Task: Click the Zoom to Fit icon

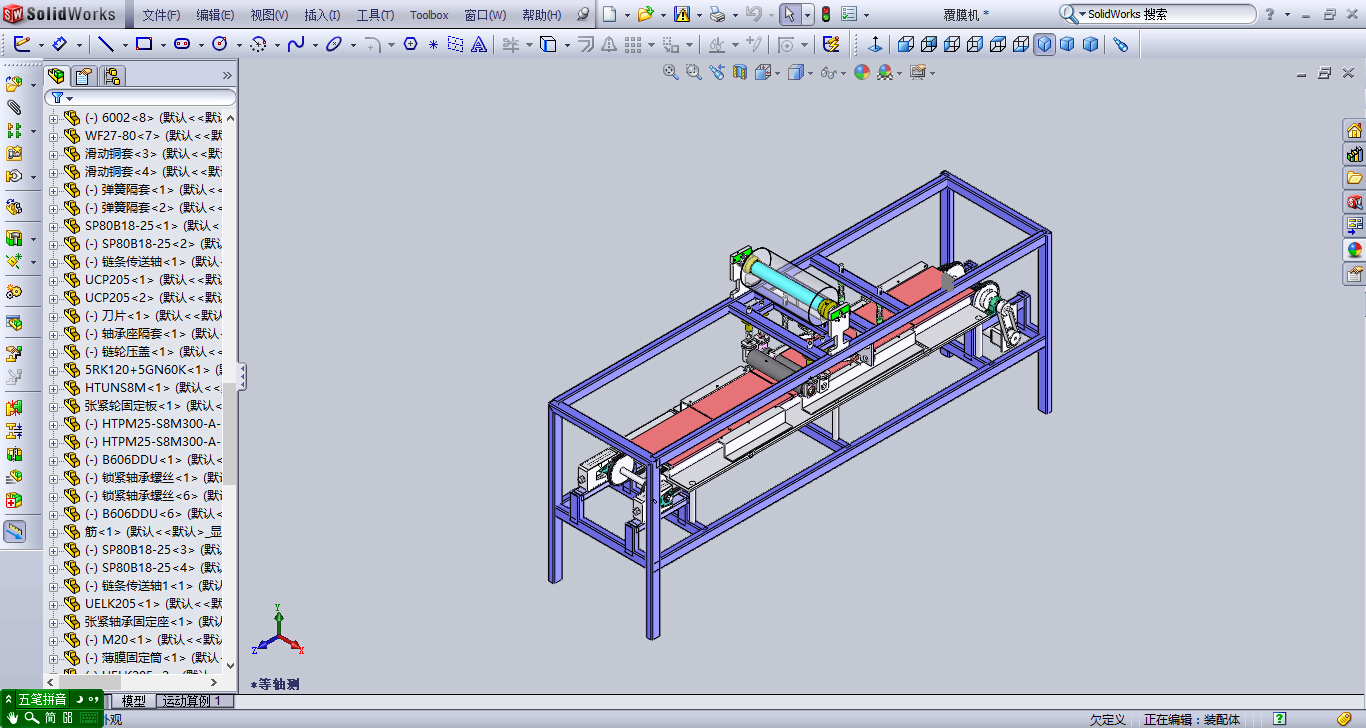Action: (671, 72)
